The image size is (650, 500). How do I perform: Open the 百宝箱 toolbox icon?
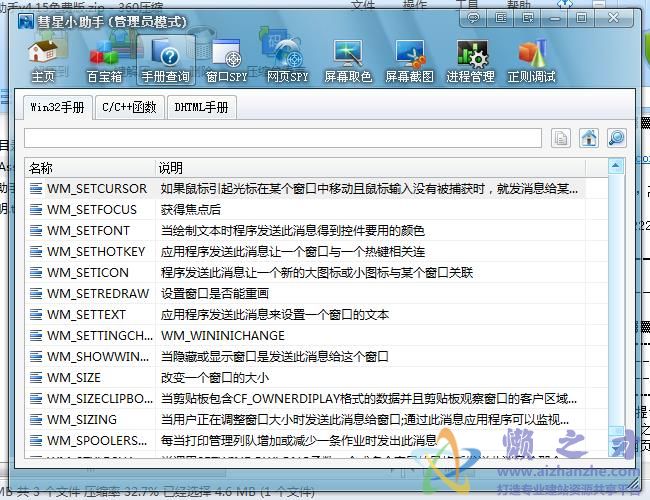[x=104, y=61]
